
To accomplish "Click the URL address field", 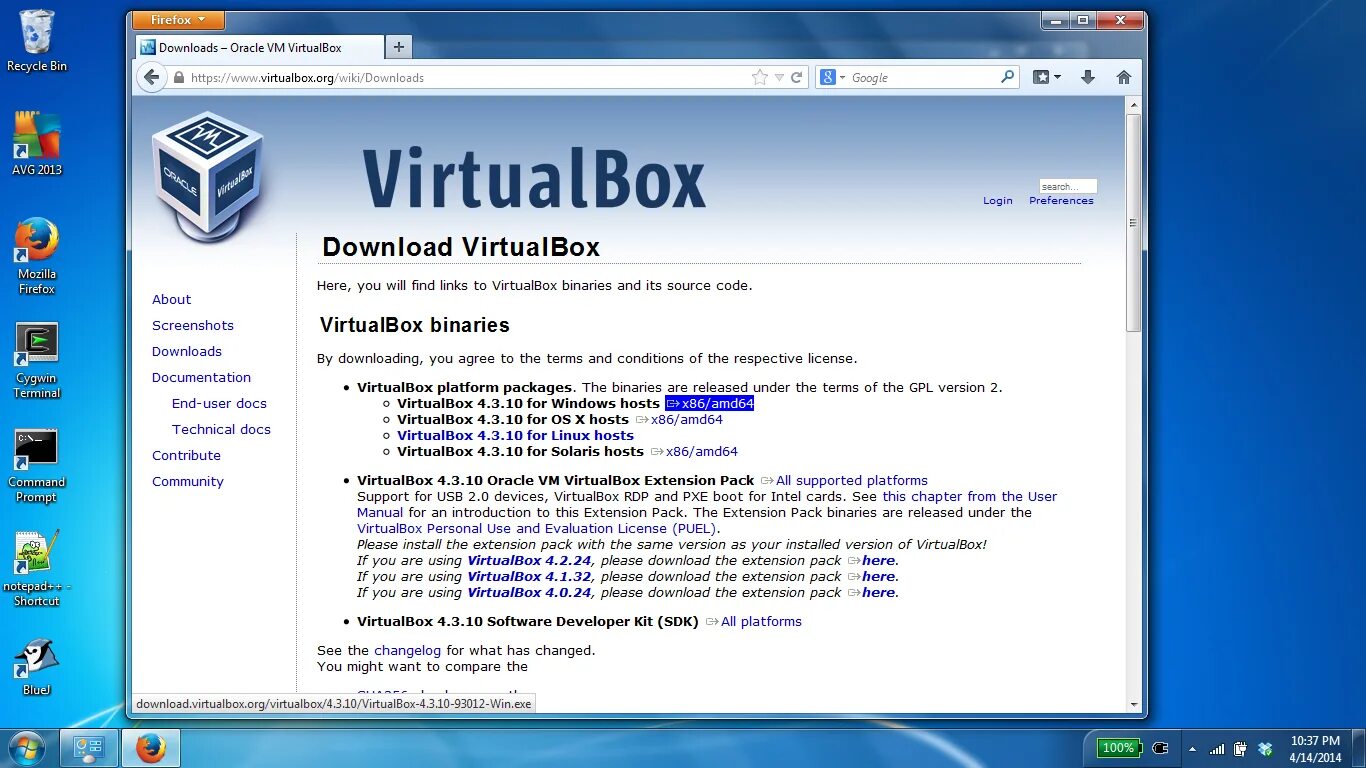I will 468,77.
